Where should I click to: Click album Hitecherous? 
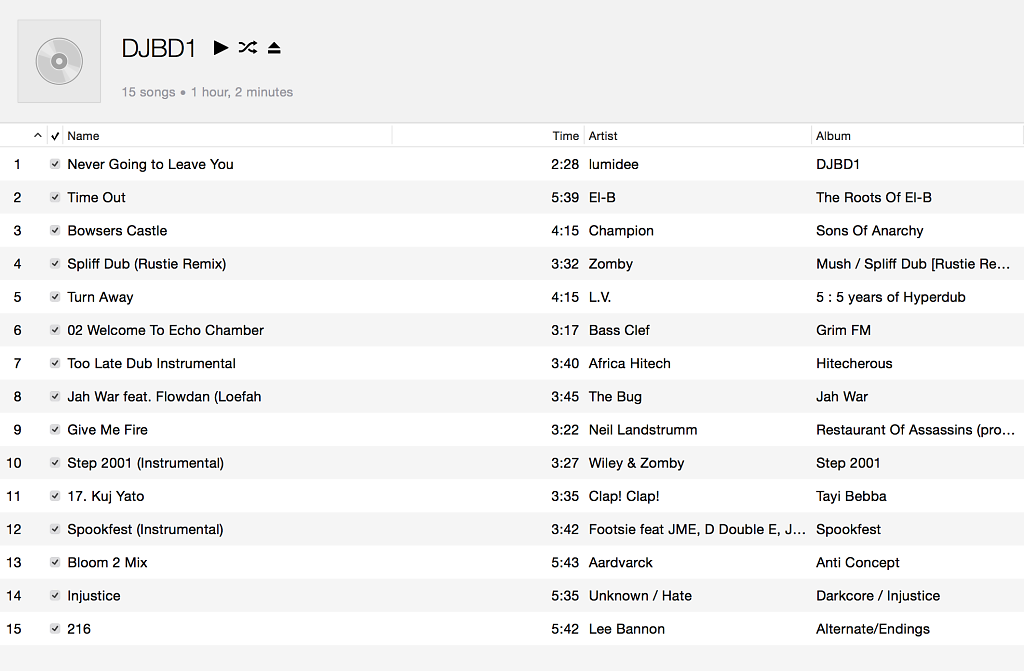[854, 363]
